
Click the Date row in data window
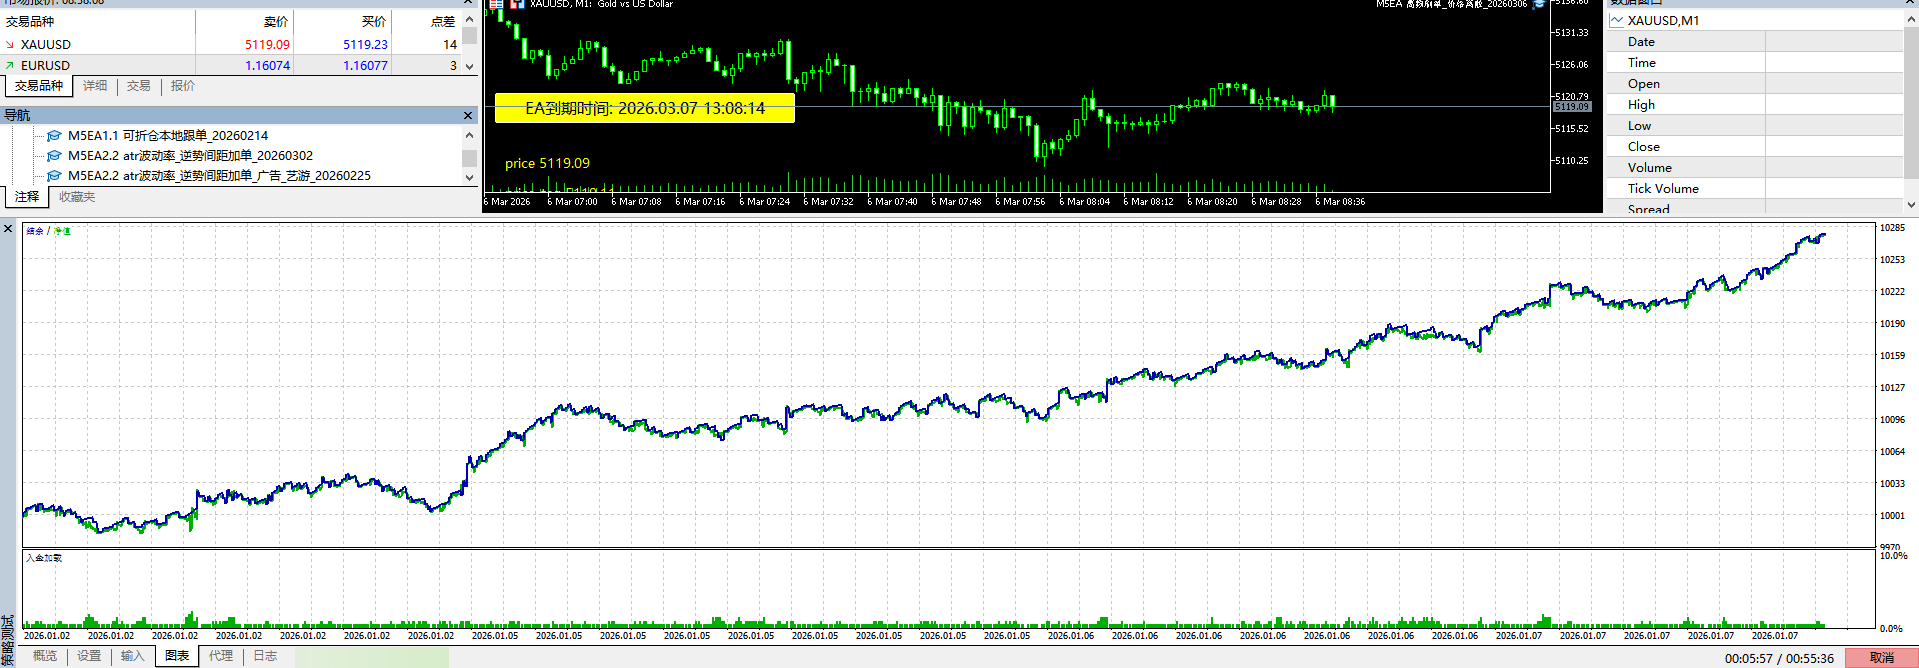click(x=1755, y=42)
